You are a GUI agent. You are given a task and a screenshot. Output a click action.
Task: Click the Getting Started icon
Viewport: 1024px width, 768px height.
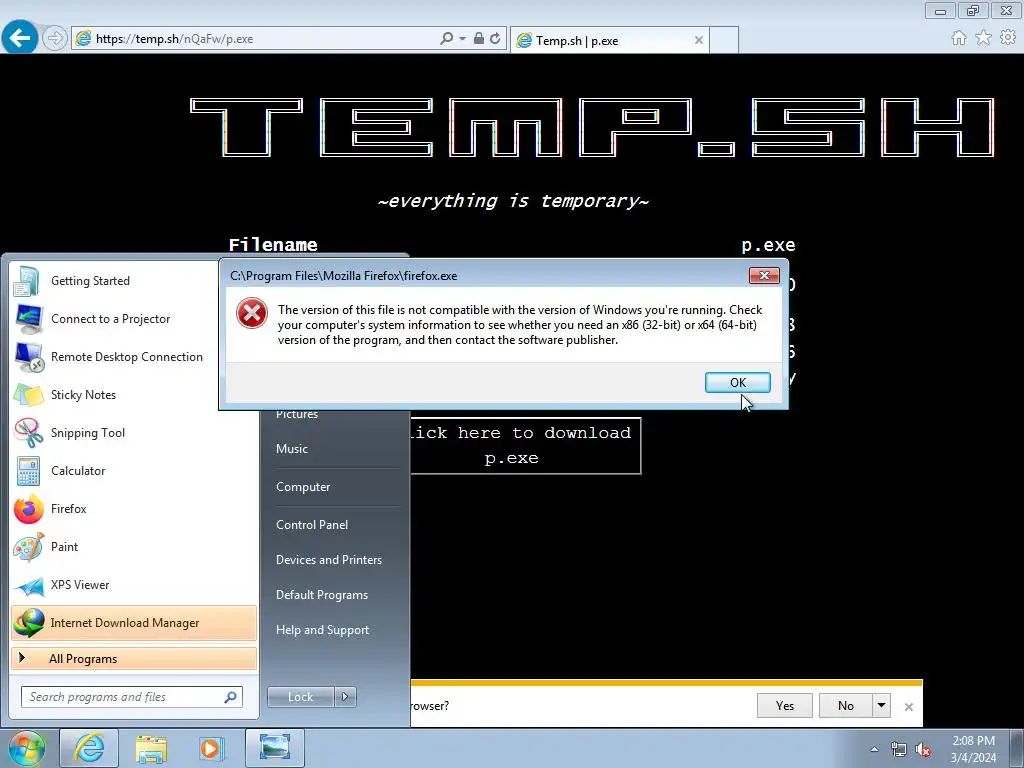coord(27,281)
